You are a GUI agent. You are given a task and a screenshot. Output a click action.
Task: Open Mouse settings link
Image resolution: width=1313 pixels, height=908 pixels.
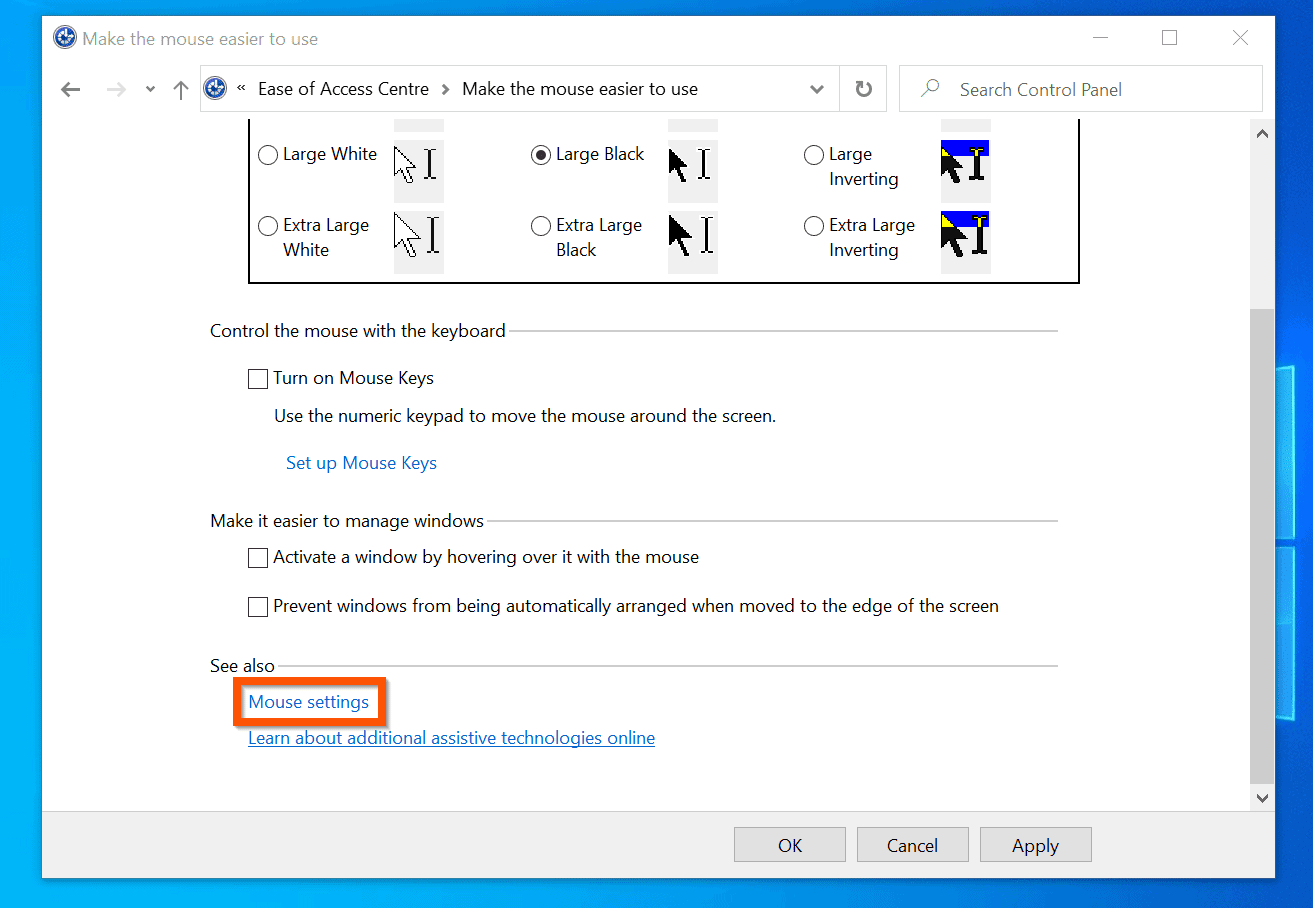coord(308,701)
